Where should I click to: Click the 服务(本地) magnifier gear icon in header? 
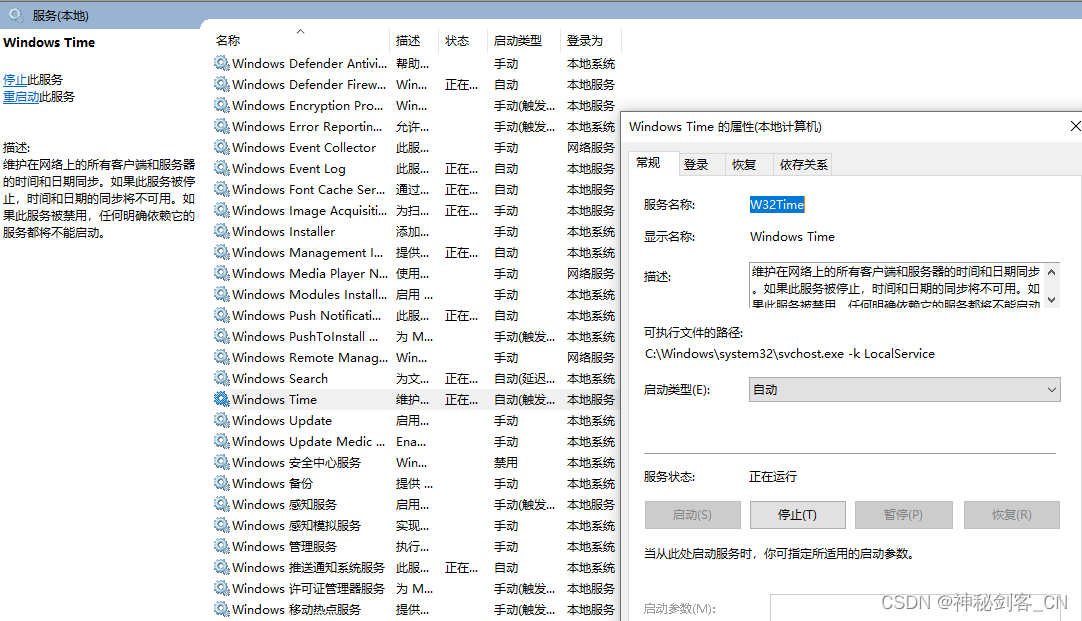pyautogui.click(x=16, y=14)
